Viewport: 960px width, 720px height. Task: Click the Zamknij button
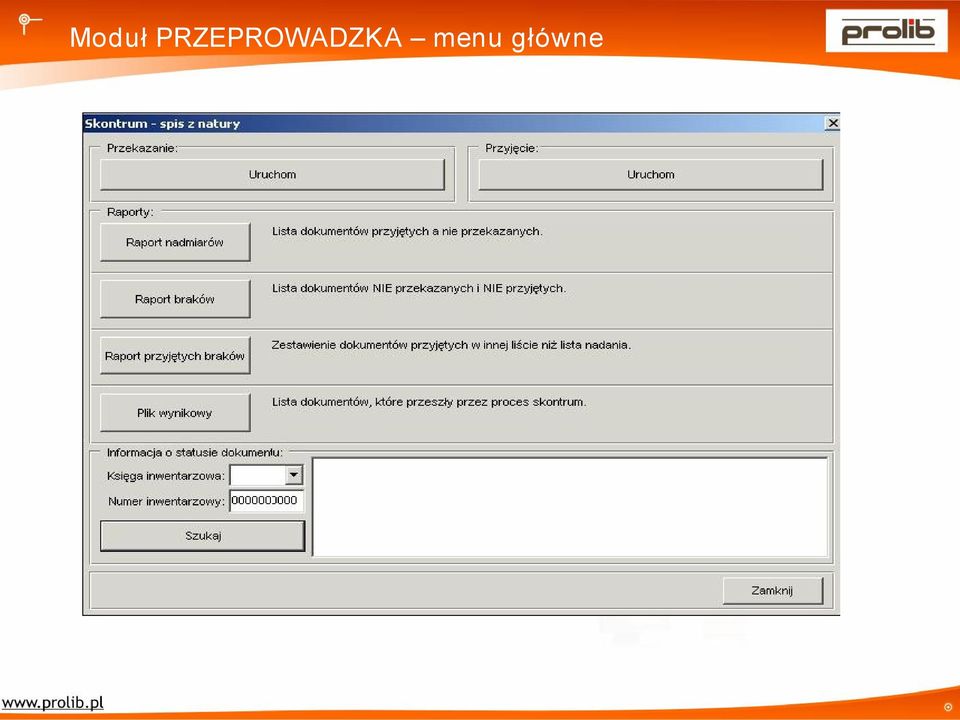[x=773, y=591]
